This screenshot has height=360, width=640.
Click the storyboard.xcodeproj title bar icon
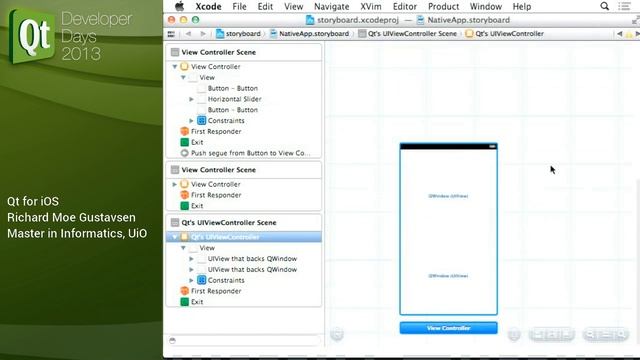click(310, 20)
